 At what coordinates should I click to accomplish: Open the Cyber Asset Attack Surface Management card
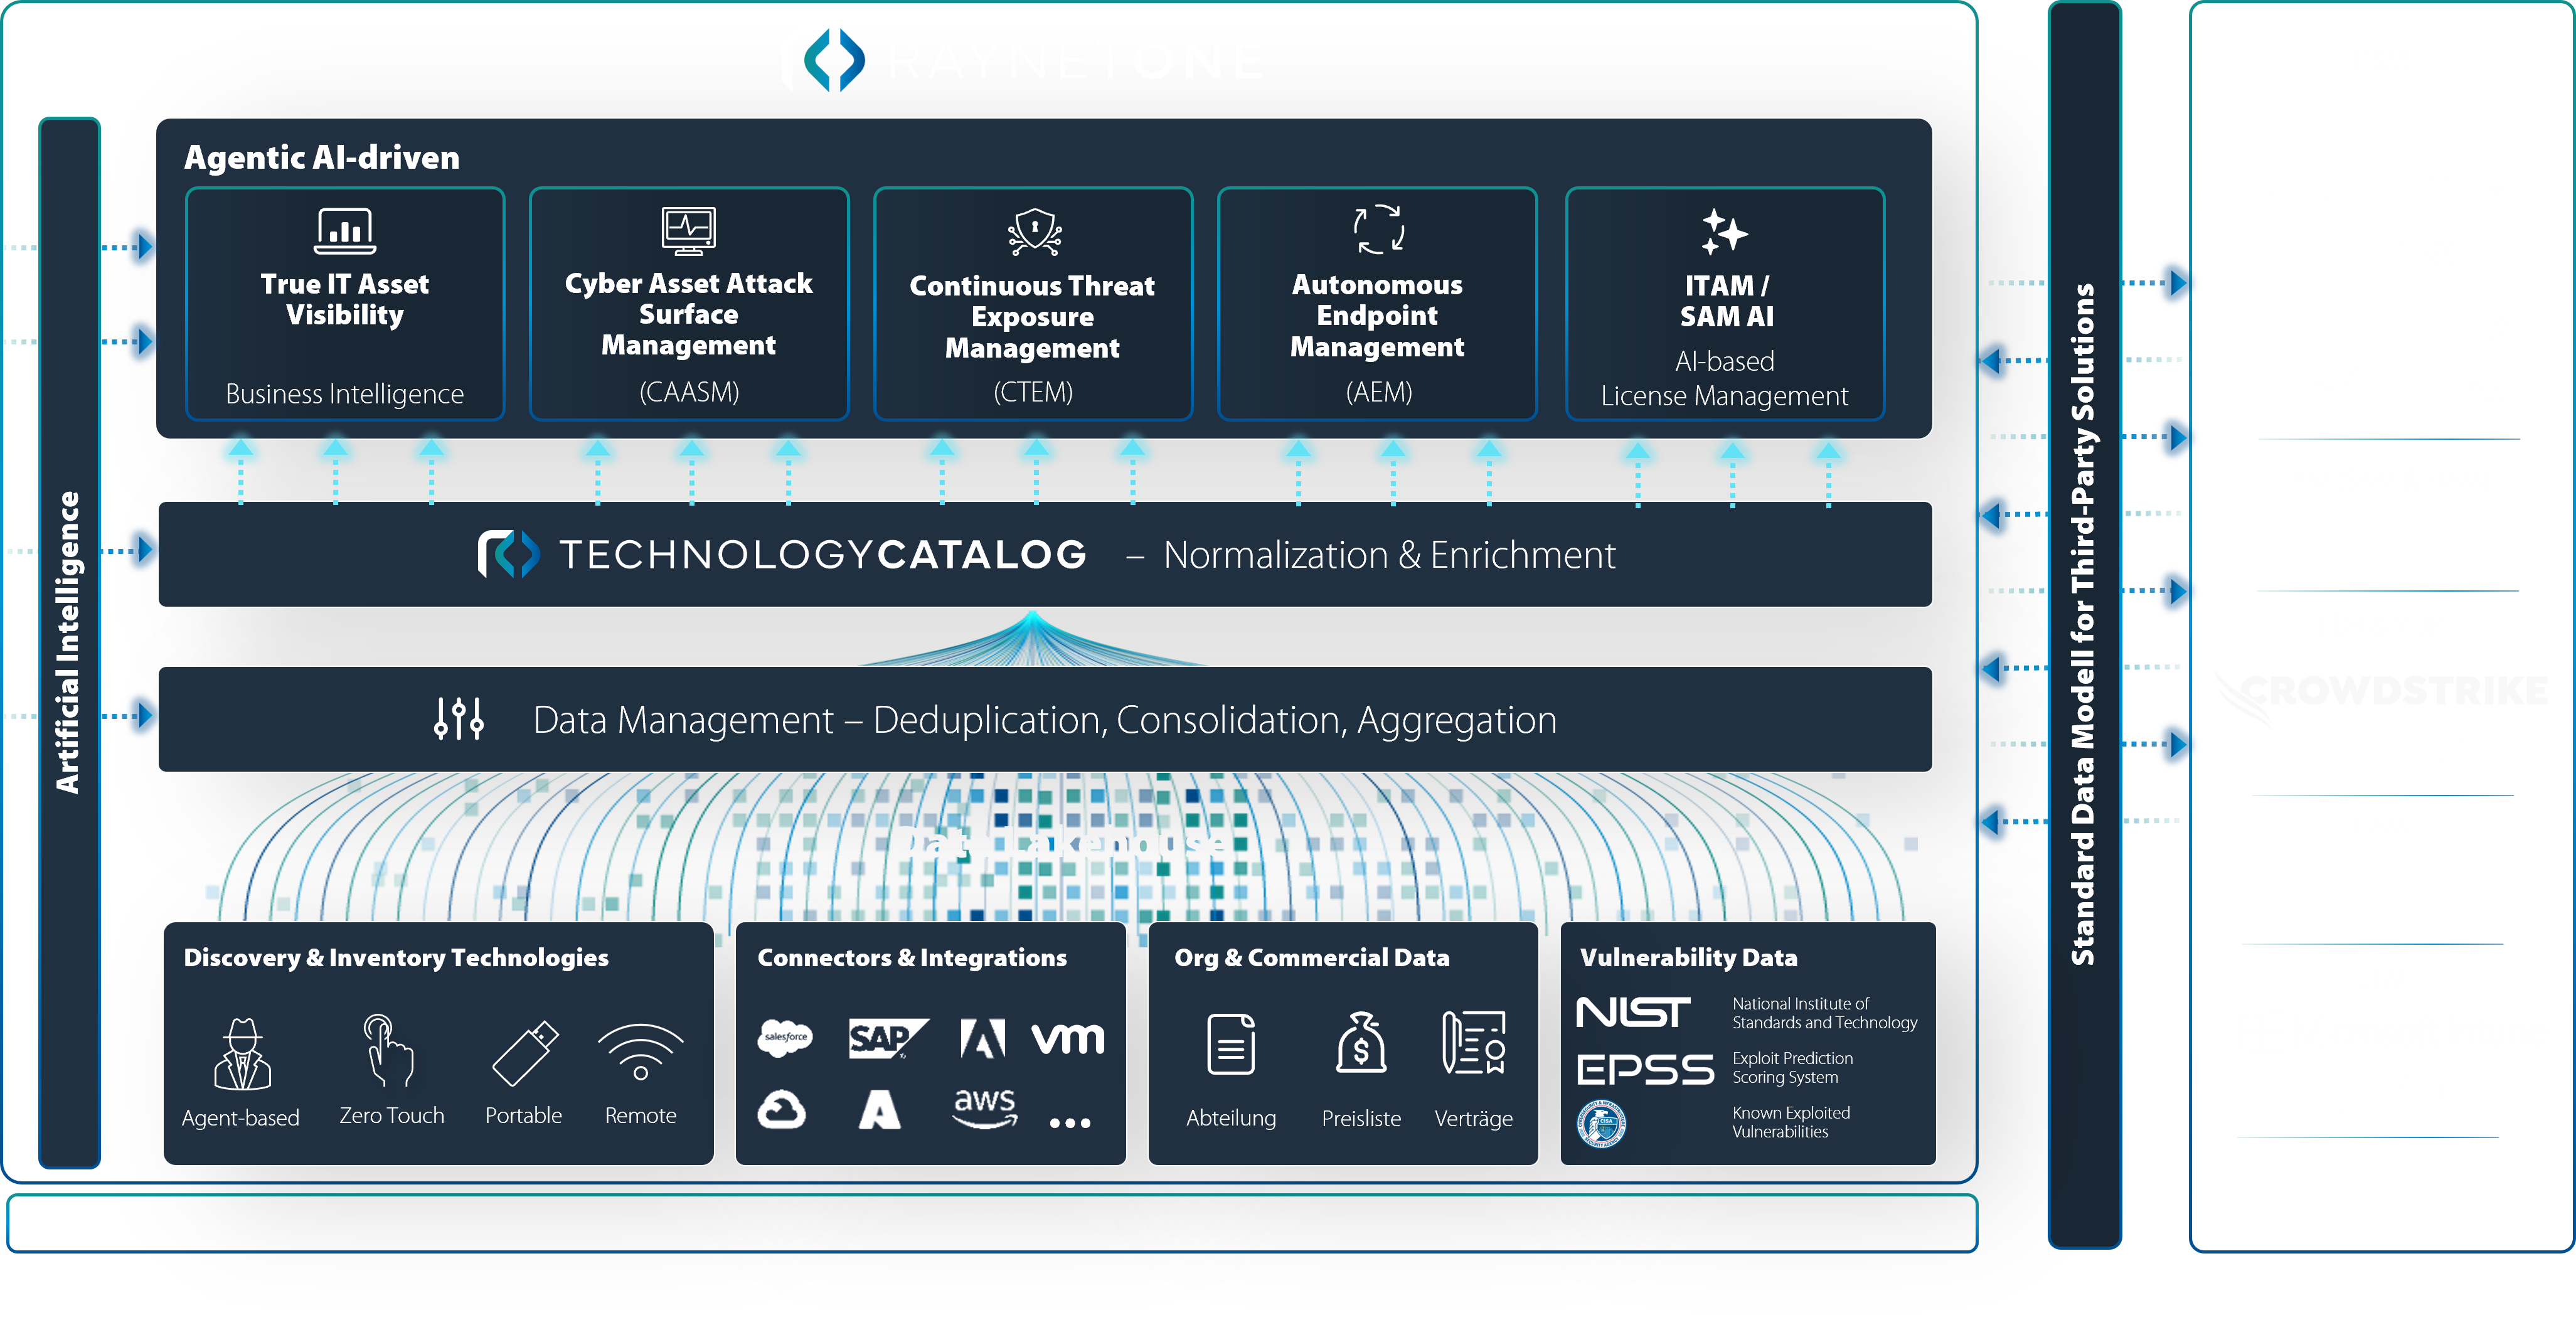click(x=689, y=304)
